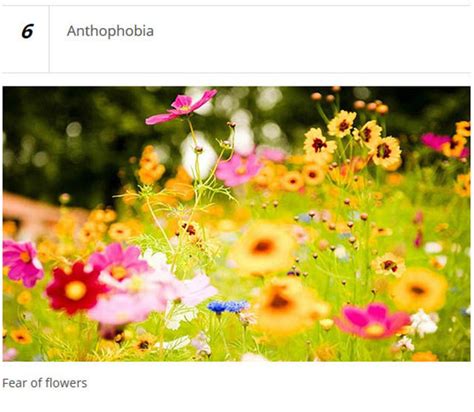Click the magenta flower at photo's left edge
The height and width of the screenshot is (412, 474).
(22, 263)
